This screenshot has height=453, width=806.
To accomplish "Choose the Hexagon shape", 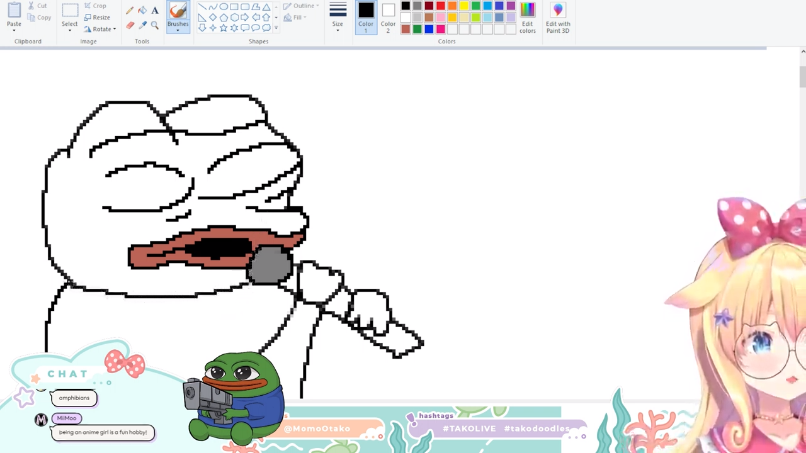I will [234, 17].
